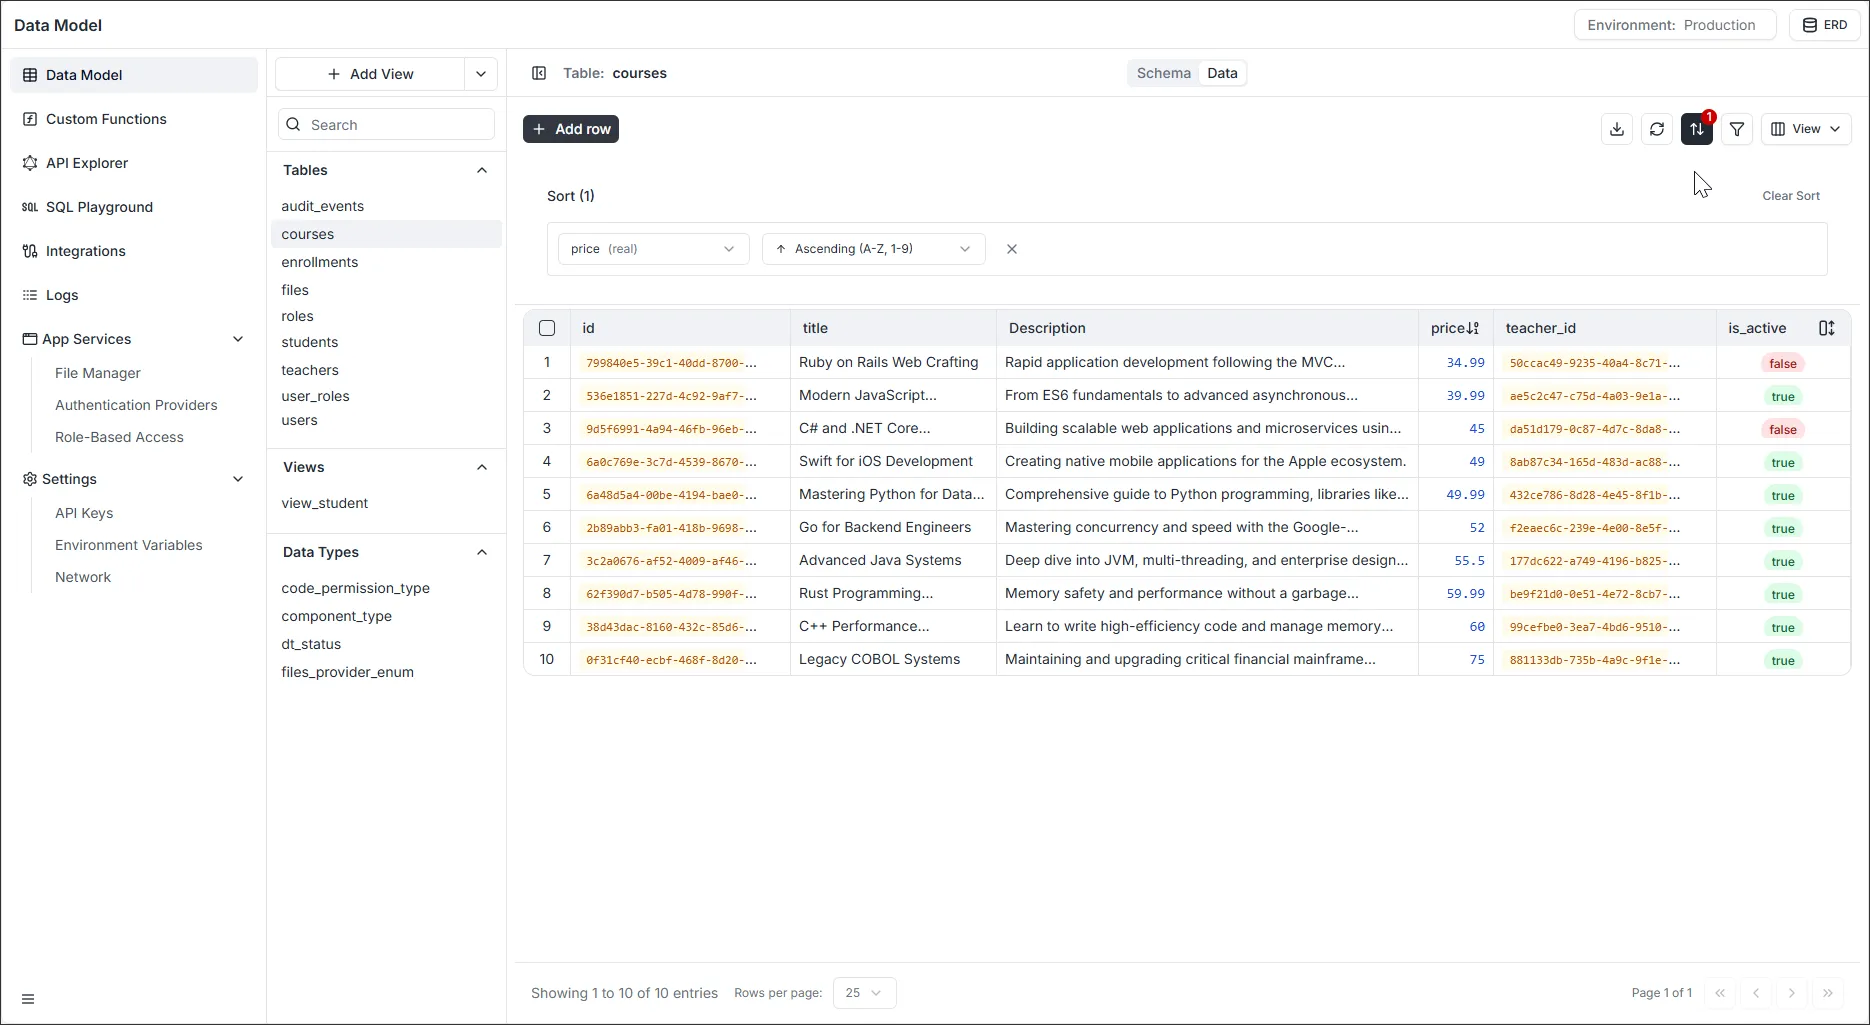Click the refresh table data icon

(1657, 129)
